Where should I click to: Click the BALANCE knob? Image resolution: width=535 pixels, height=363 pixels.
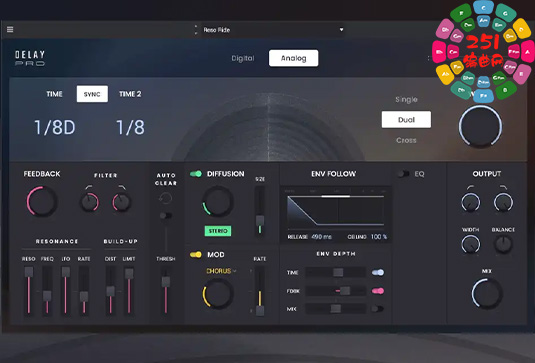click(x=503, y=244)
